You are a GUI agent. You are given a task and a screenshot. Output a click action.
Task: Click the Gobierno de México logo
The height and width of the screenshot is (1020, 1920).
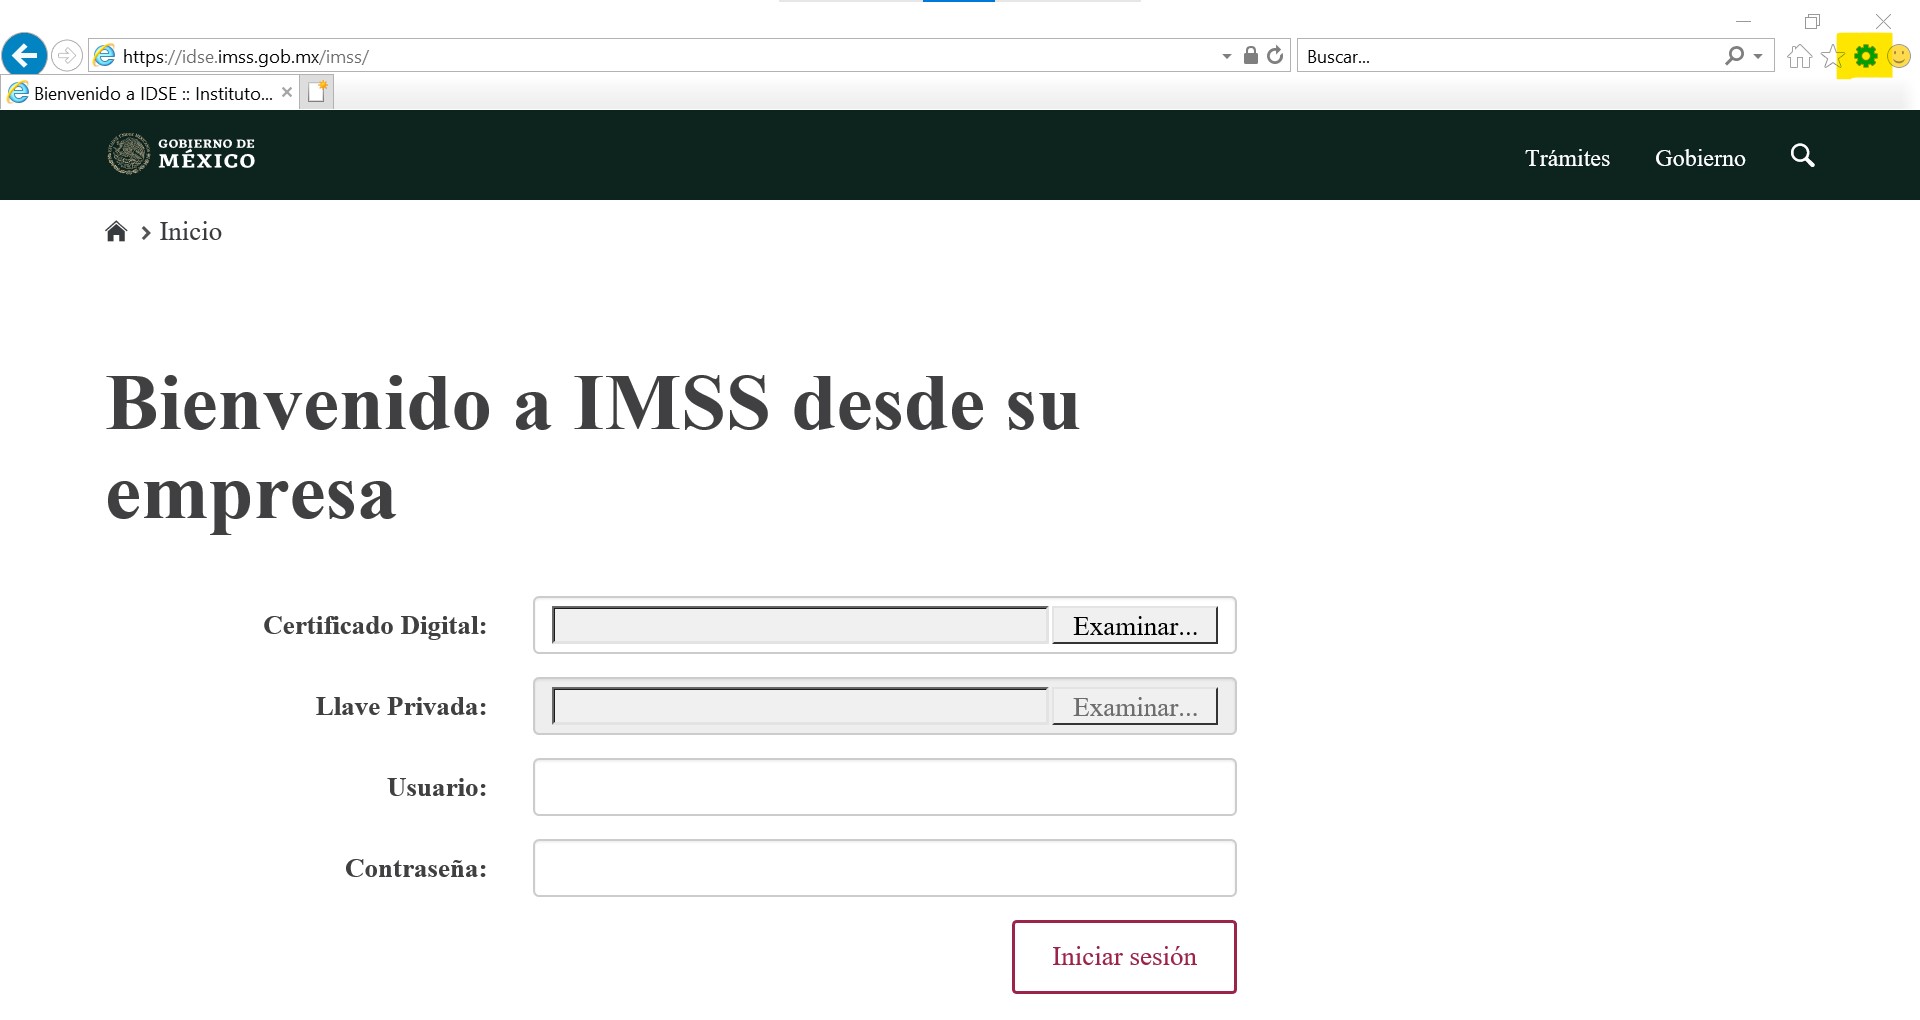point(181,154)
